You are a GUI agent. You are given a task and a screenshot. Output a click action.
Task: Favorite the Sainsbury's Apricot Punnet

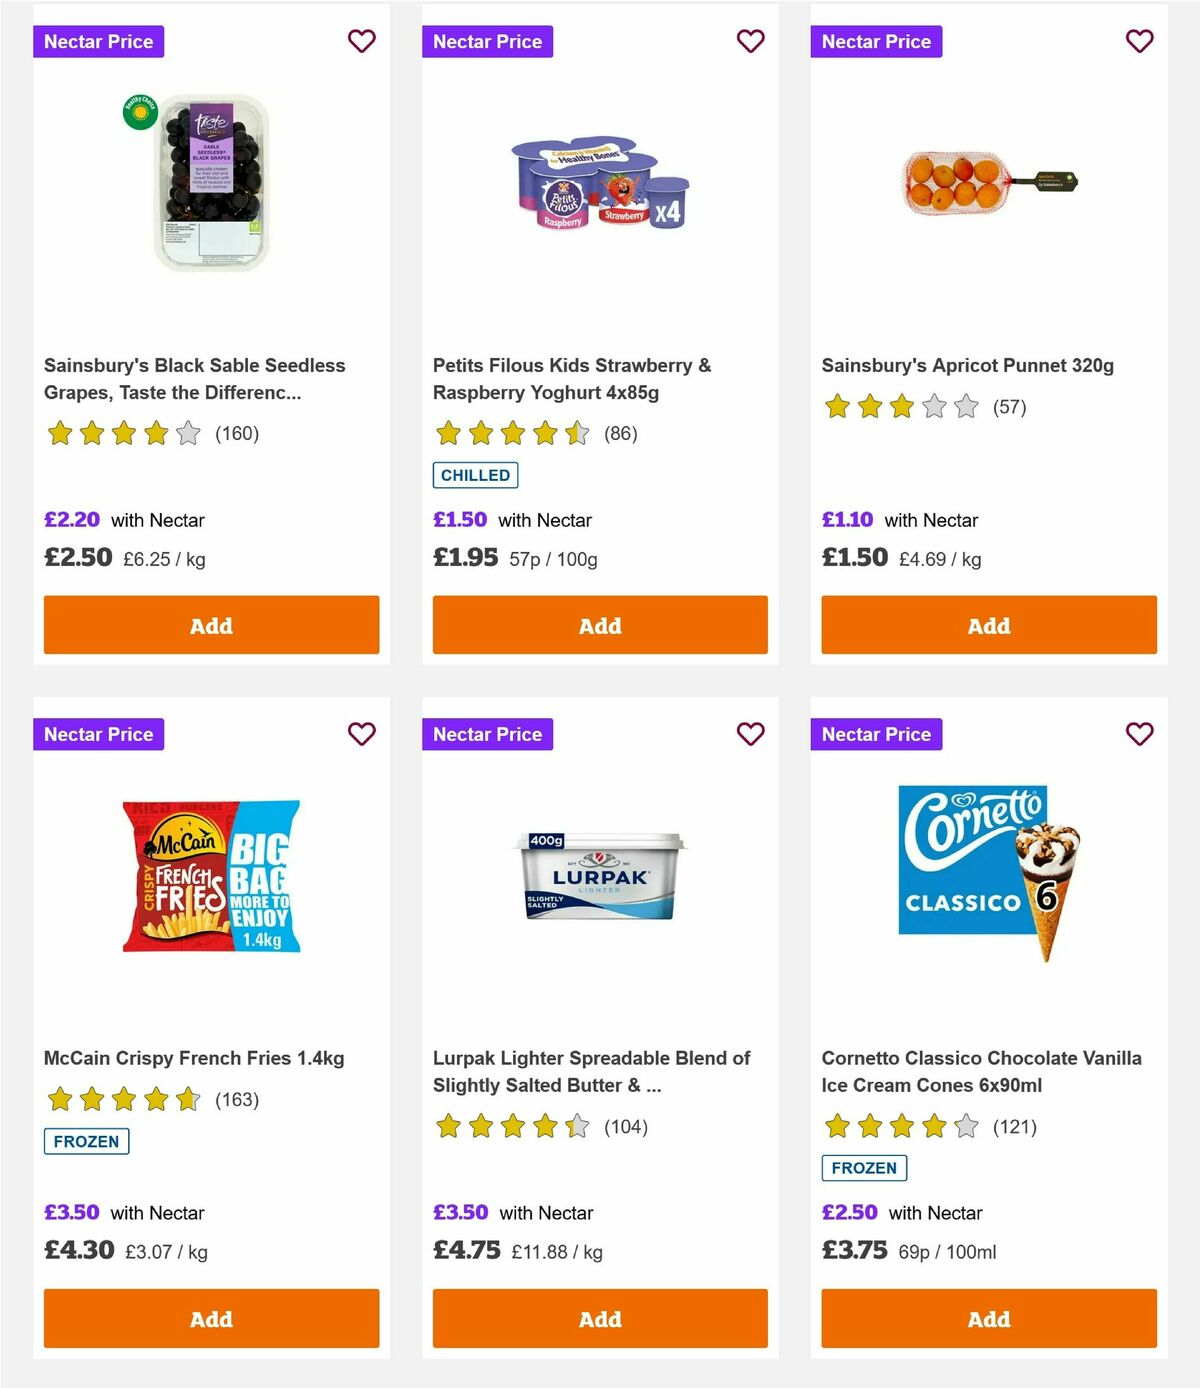point(1139,41)
